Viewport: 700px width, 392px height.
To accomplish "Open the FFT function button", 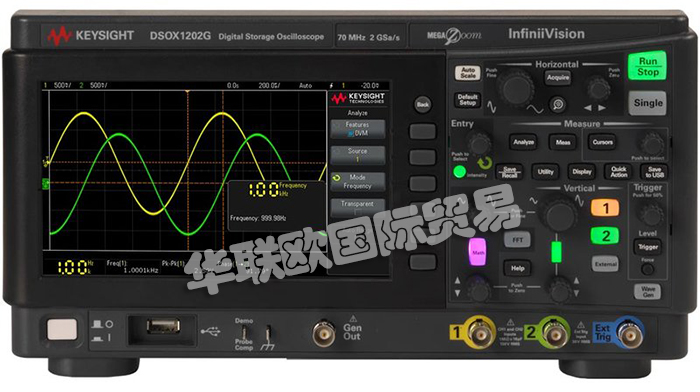I will [517, 240].
